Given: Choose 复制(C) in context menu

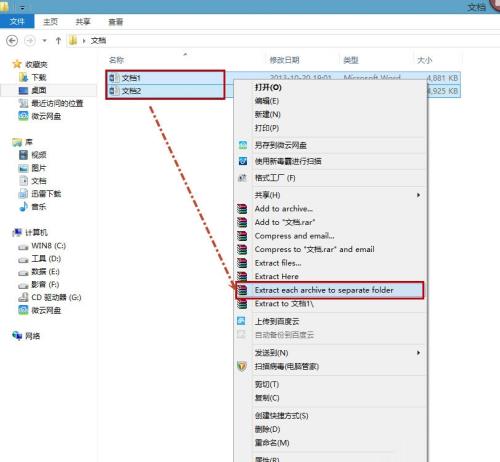Looking at the screenshot, I should click(267, 398).
